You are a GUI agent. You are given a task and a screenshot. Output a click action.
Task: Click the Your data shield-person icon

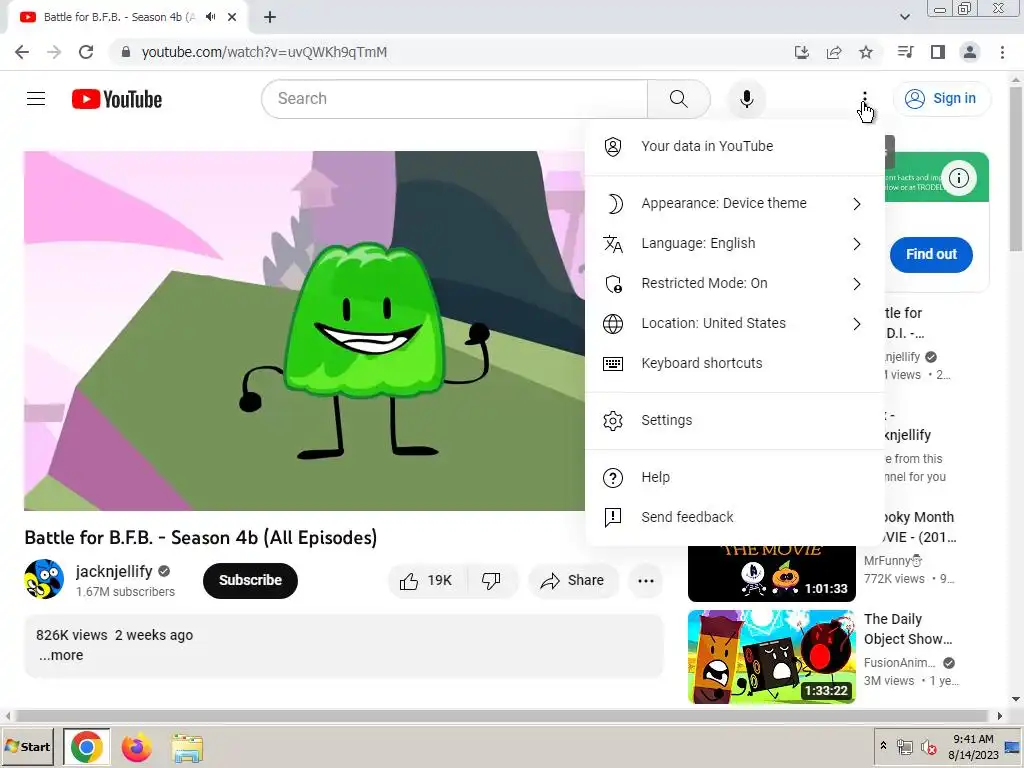tap(613, 146)
